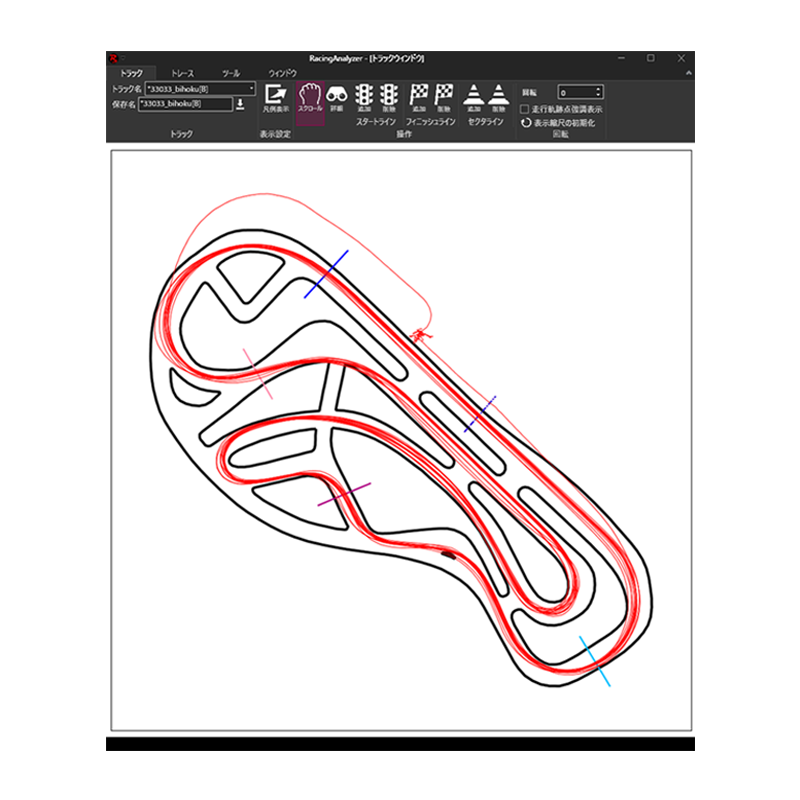Click the remove sector line cone icon

(498, 97)
